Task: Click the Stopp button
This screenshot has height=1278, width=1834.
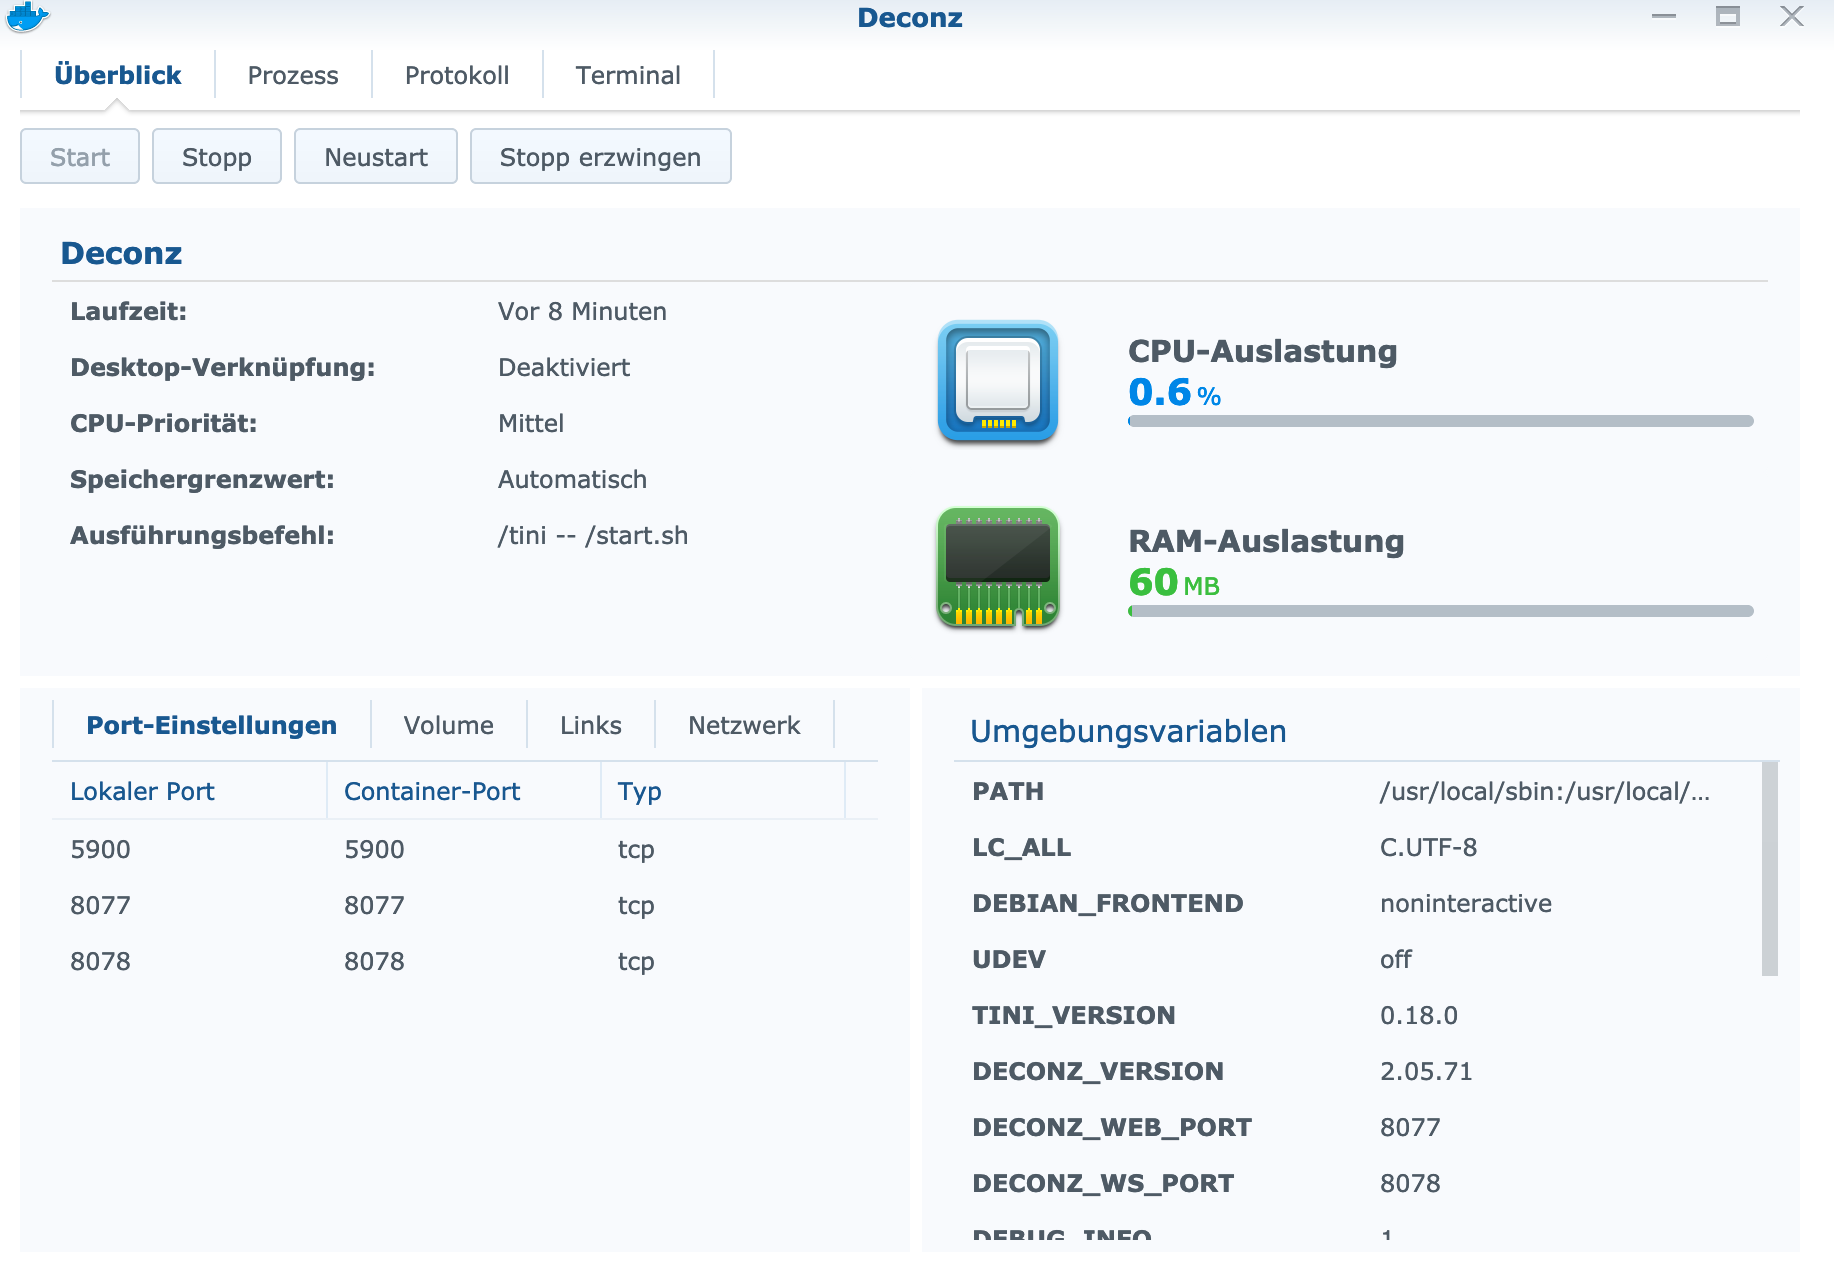Action: (217, 157)
